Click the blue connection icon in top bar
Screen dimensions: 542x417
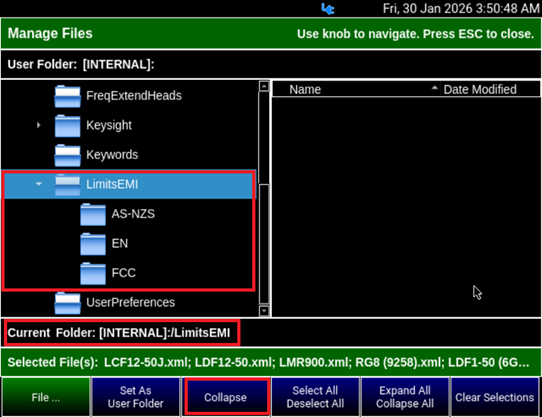point(327,9)
